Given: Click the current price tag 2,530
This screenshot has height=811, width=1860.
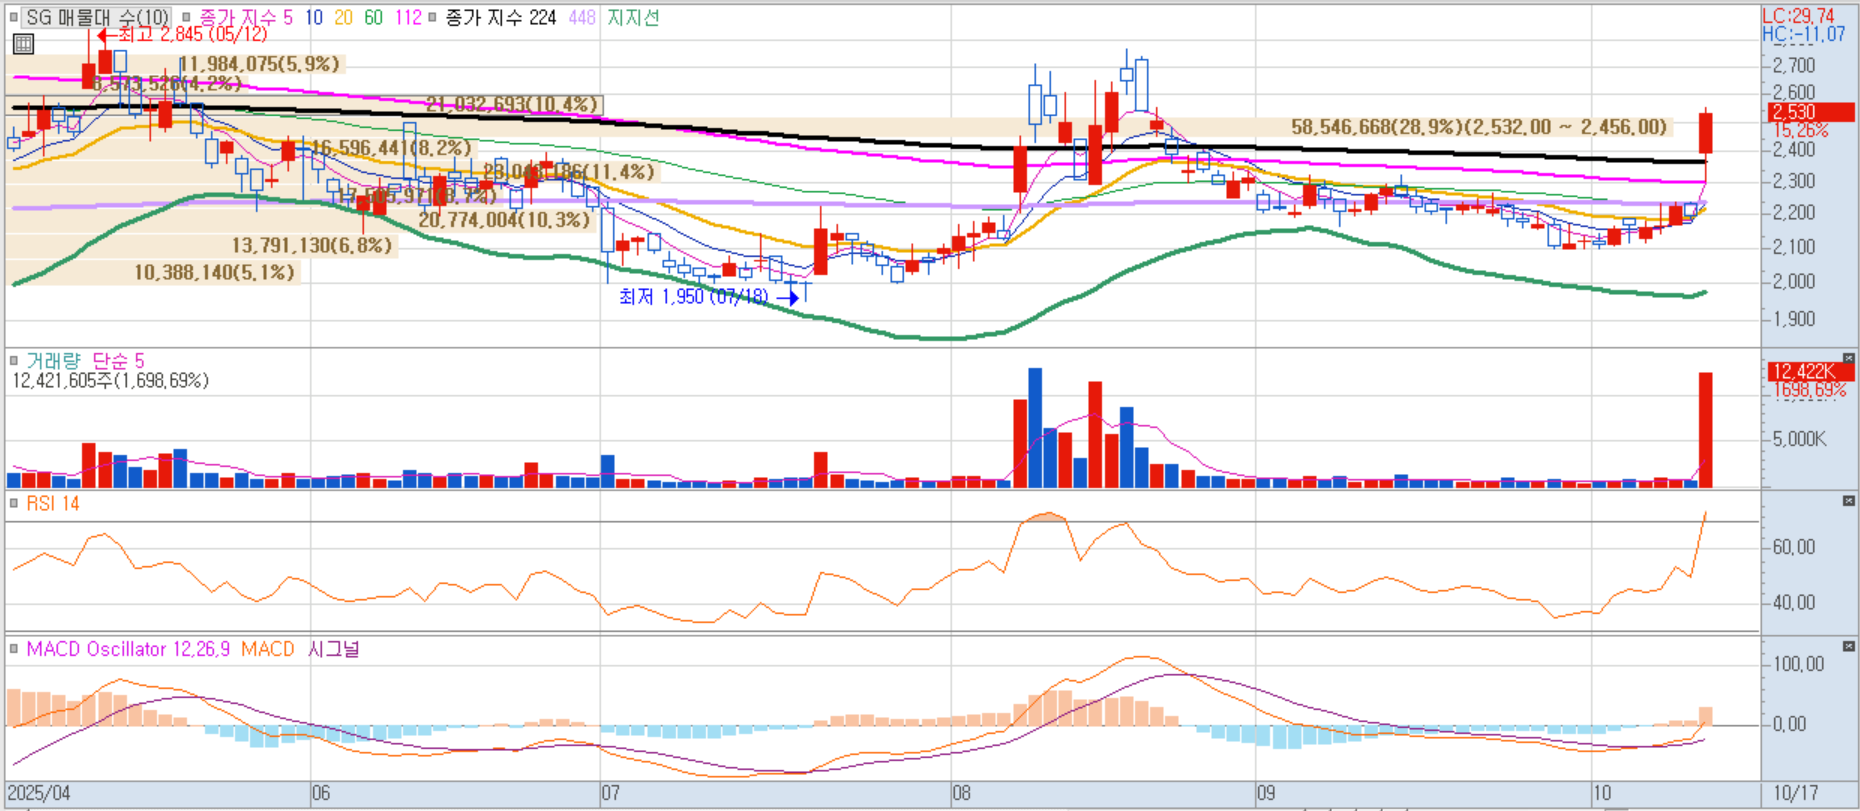Looking at the screenshot, I should tap(1810, 112).
